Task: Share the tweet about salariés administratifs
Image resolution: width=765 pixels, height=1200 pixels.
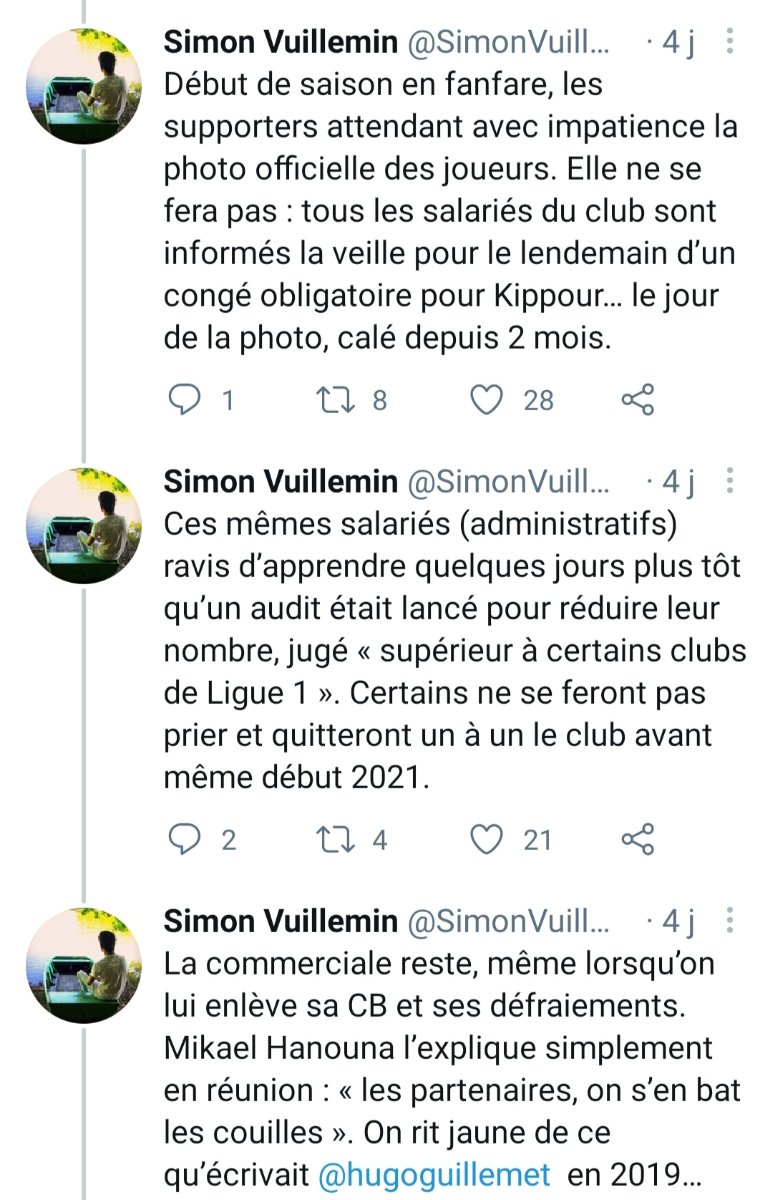Action: 637,840
